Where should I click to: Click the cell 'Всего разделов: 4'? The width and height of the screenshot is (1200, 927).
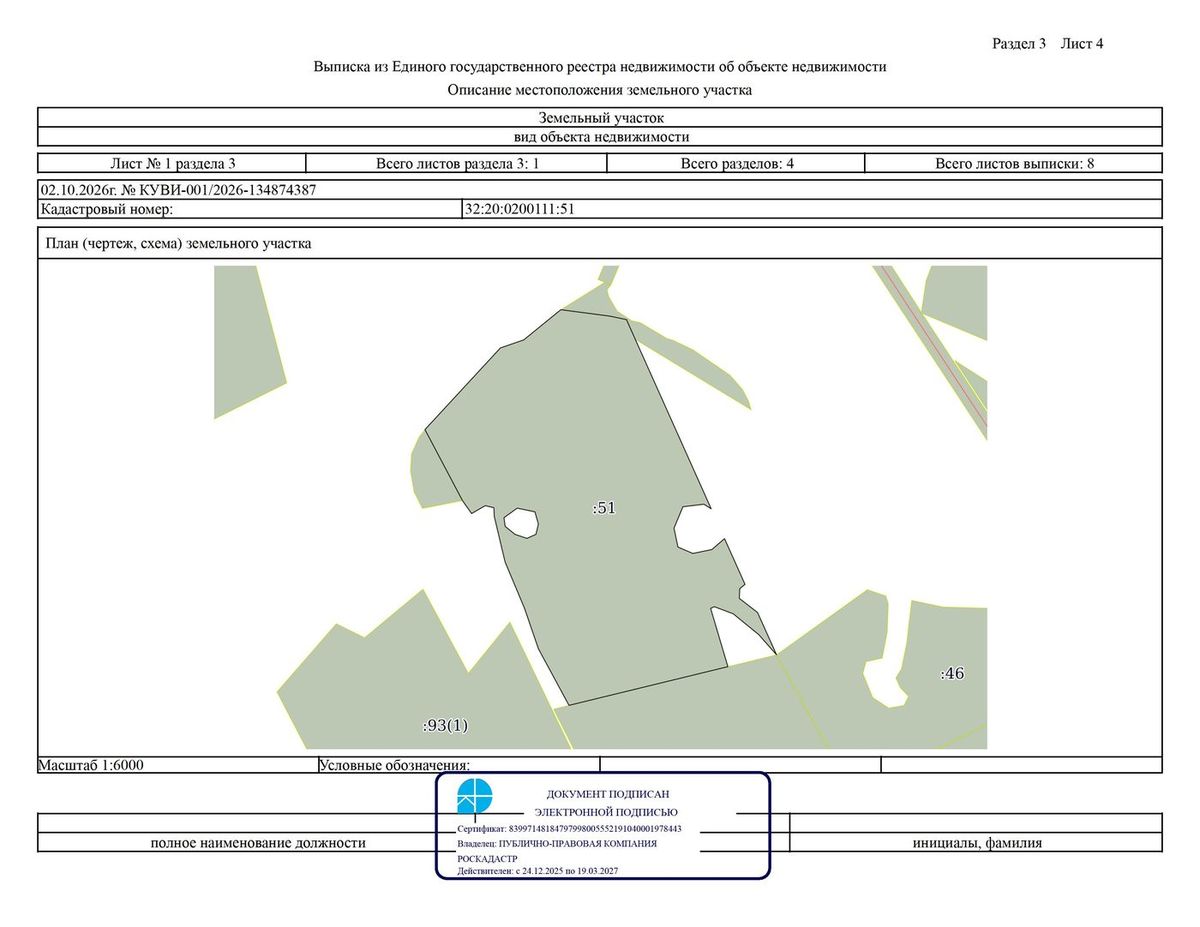[737, 163]
